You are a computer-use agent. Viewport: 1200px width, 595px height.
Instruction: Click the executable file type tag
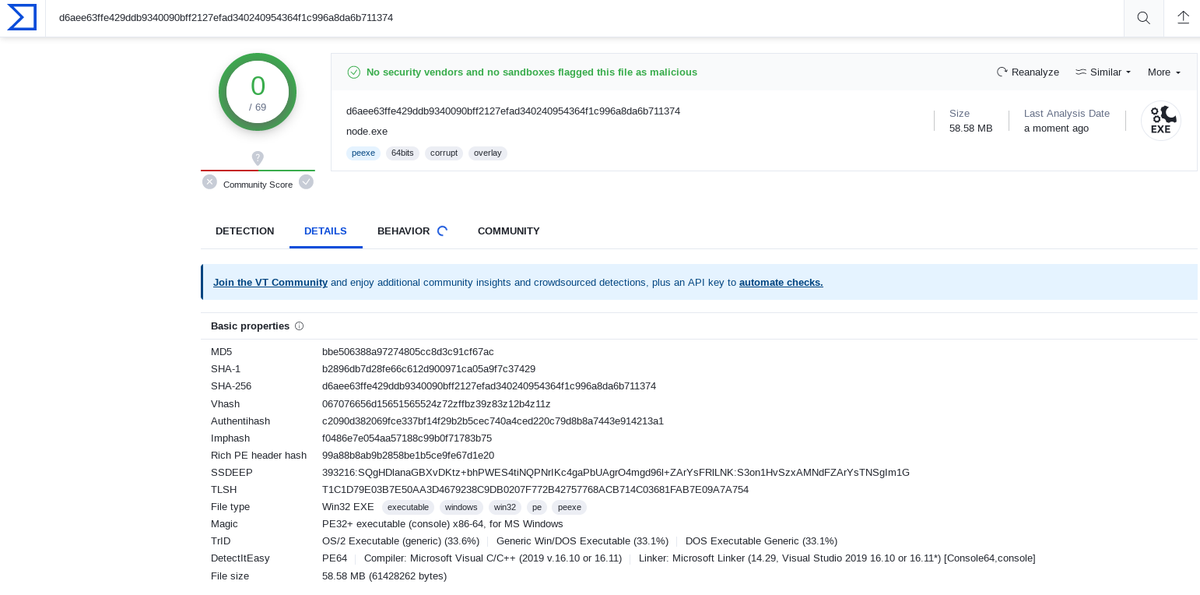pyautogui.click(x=408, y=507)
